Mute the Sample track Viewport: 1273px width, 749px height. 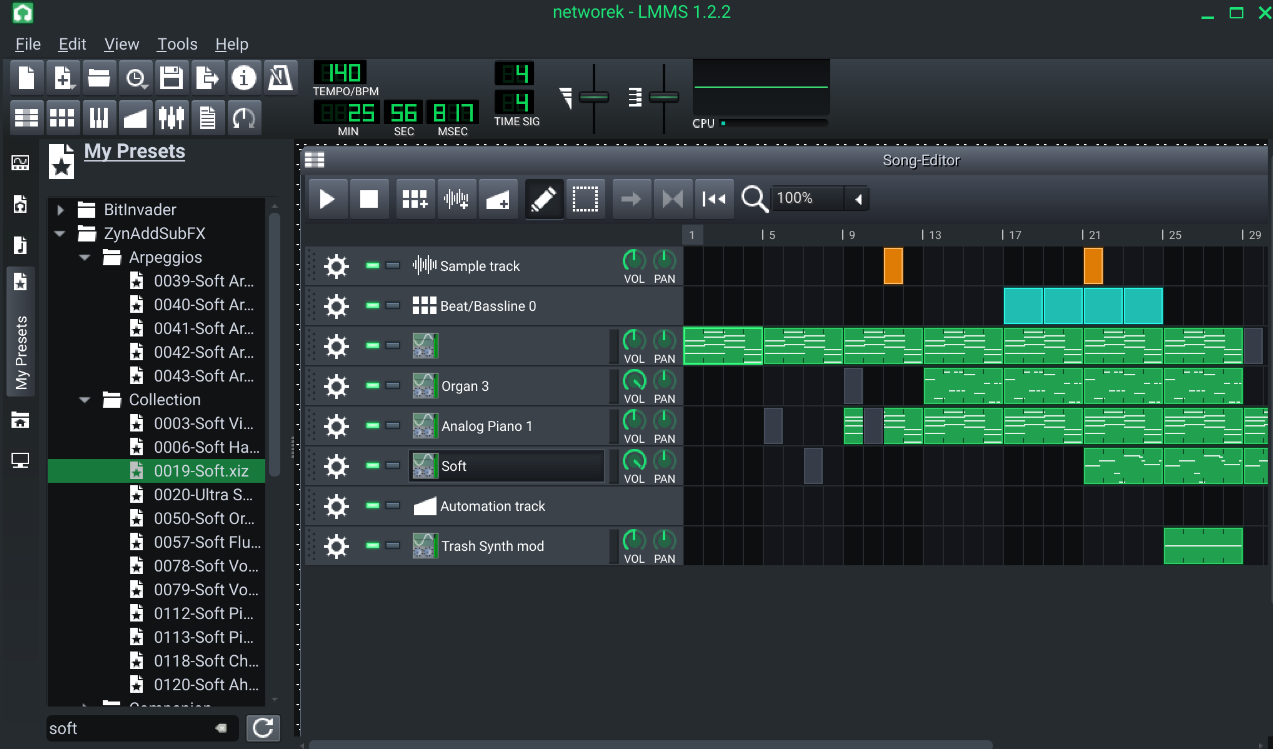point(373,265)
